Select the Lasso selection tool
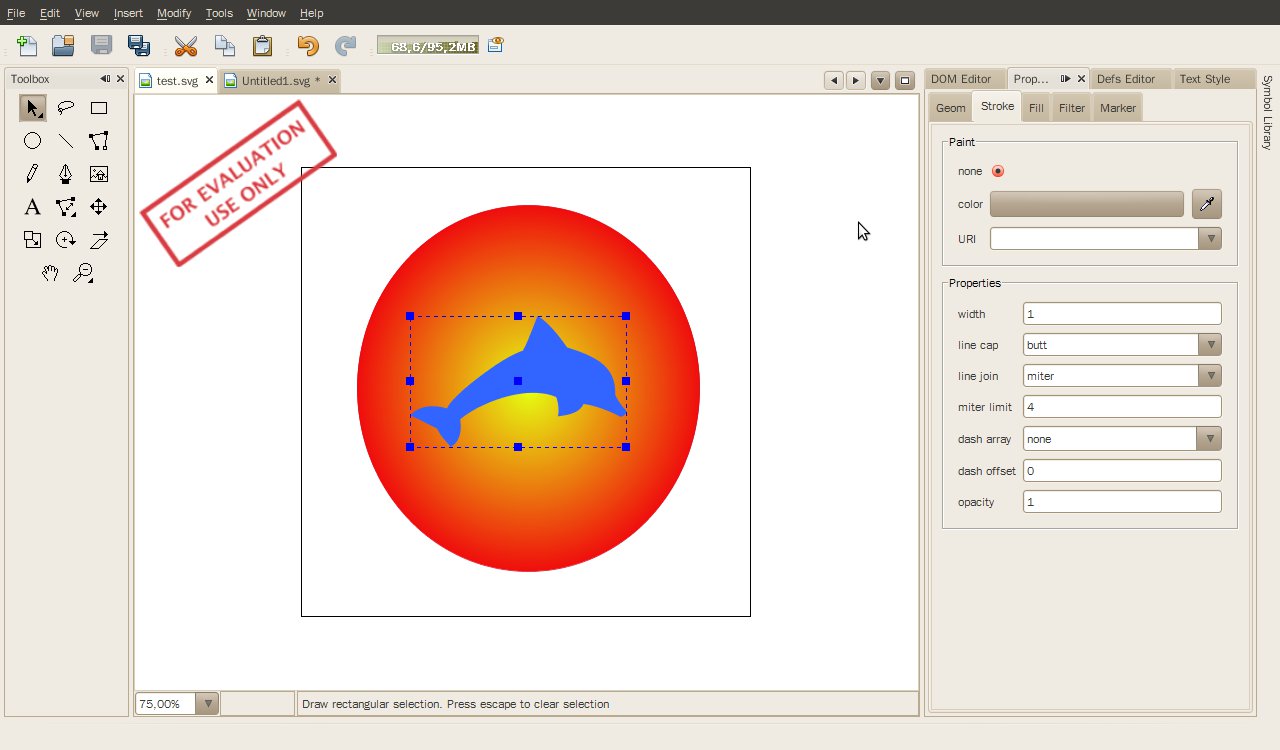The height and width of the screenshot is (750, 1280). [65, 108]
